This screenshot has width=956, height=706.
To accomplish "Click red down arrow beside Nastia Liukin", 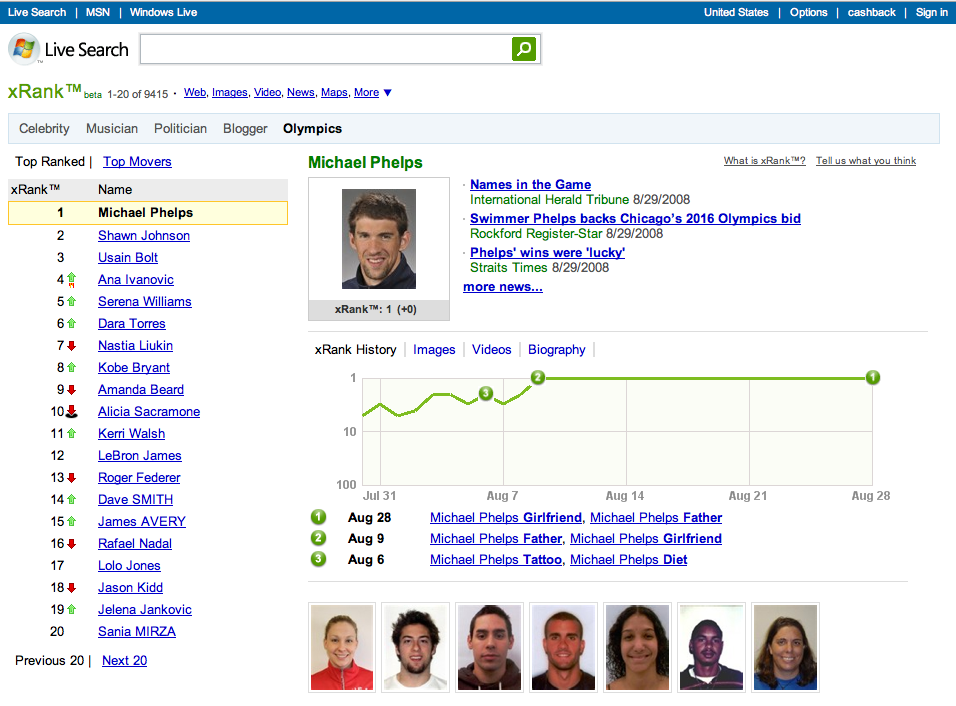I will pos(71,346).
